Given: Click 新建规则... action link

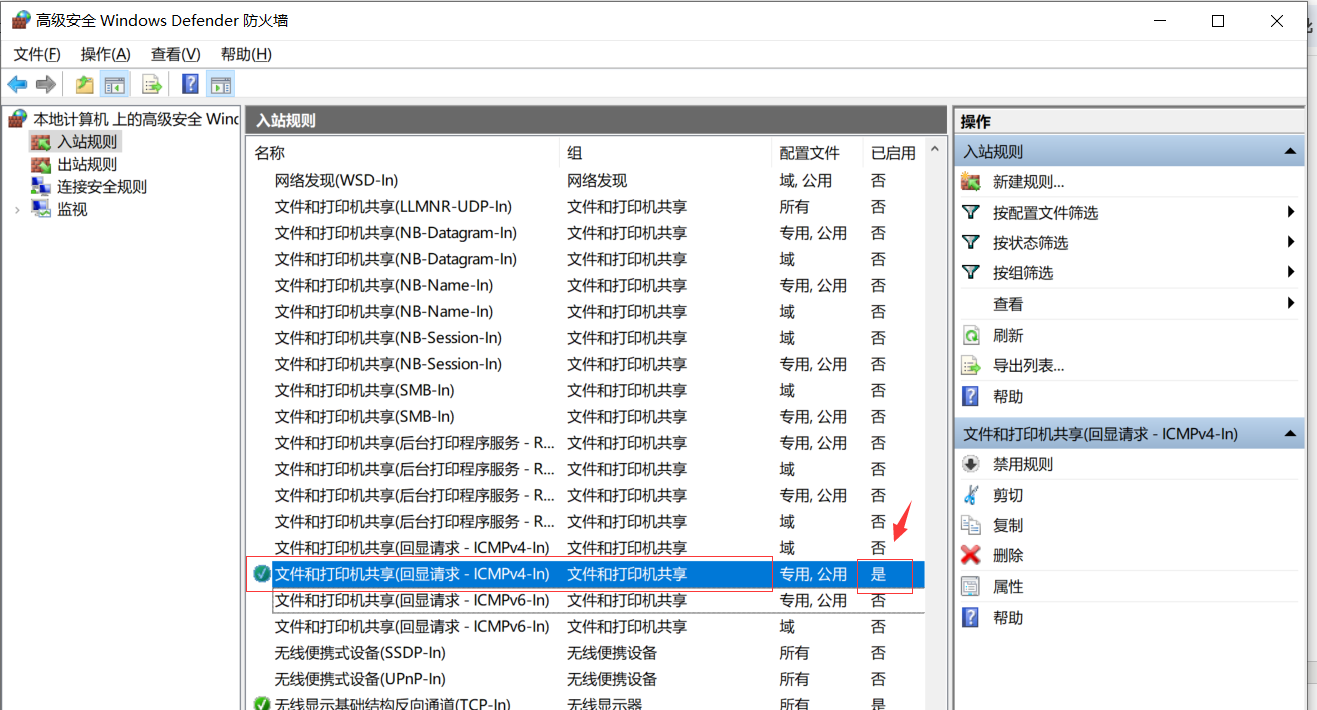Looking at the screenshot, I should point(1028,182).
